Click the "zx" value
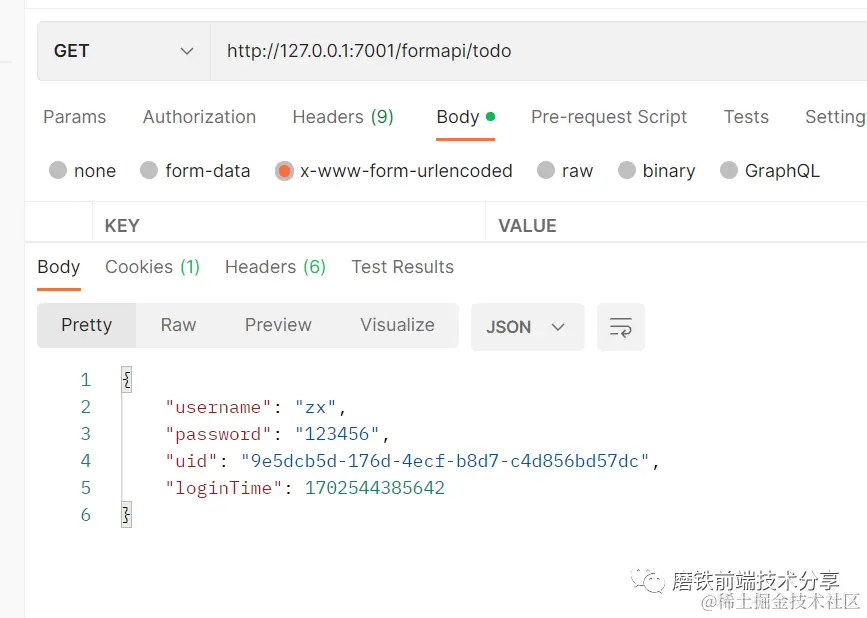867x618 pixels. 315,407
